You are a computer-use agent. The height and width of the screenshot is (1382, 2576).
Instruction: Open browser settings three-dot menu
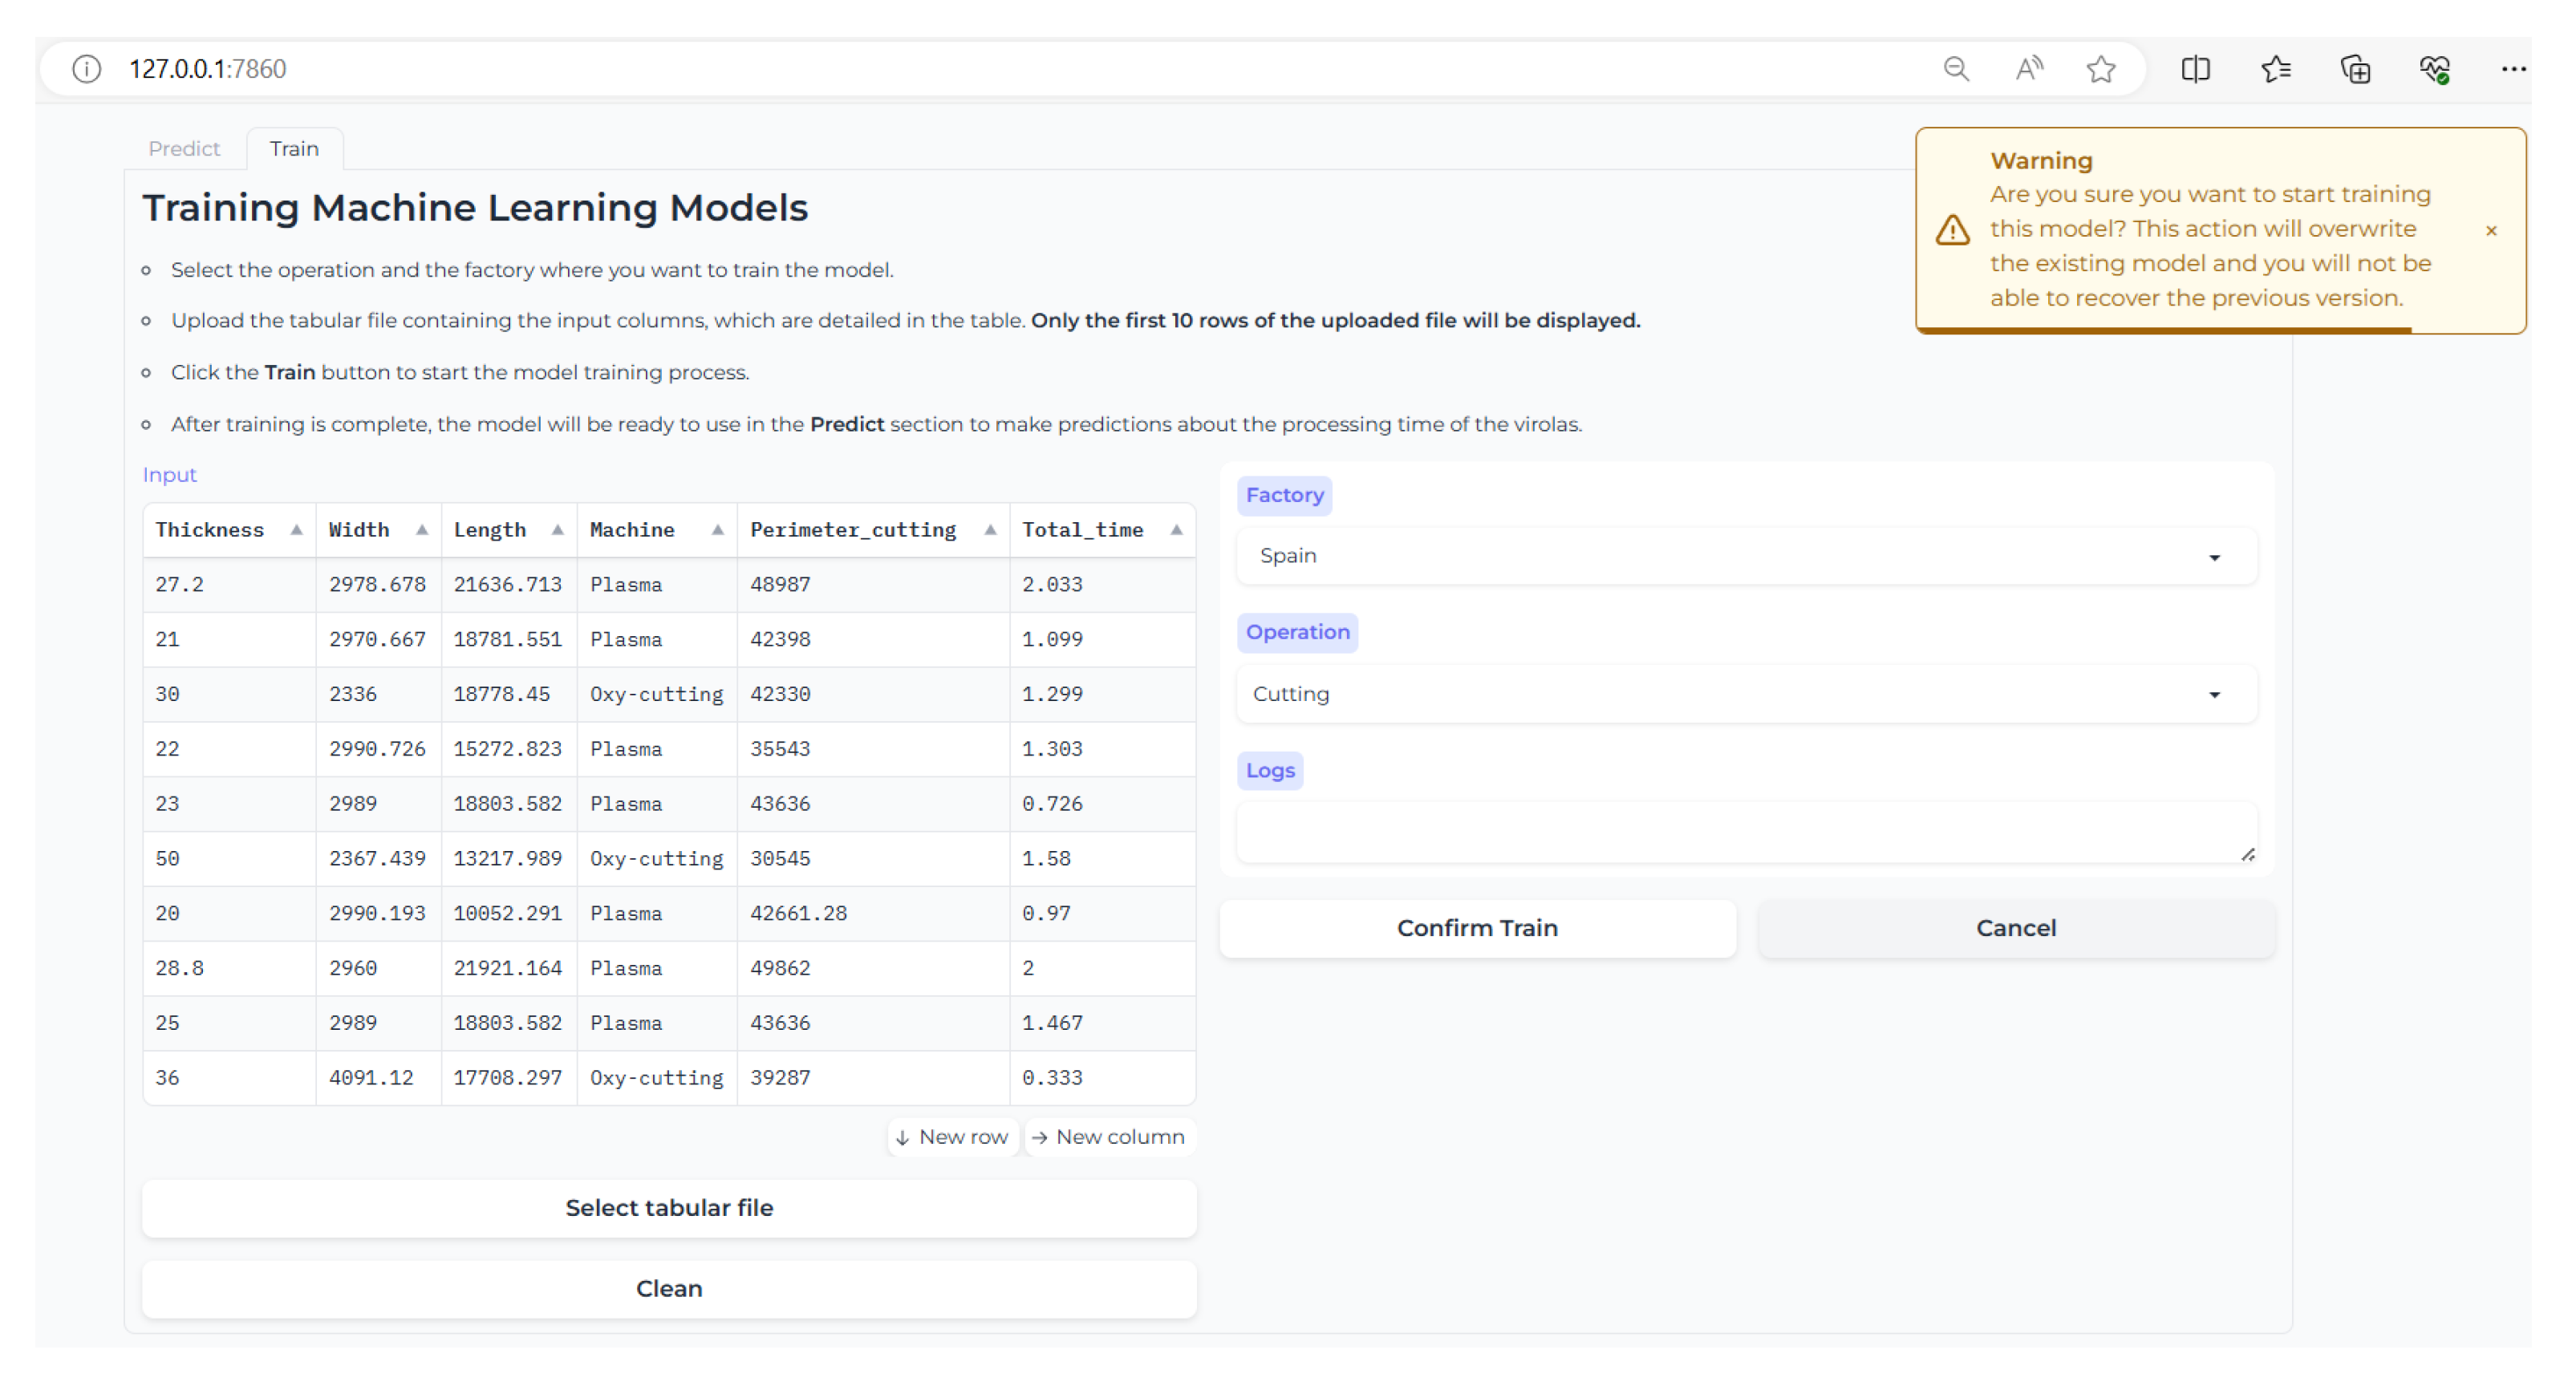[x=2513, y=69]
